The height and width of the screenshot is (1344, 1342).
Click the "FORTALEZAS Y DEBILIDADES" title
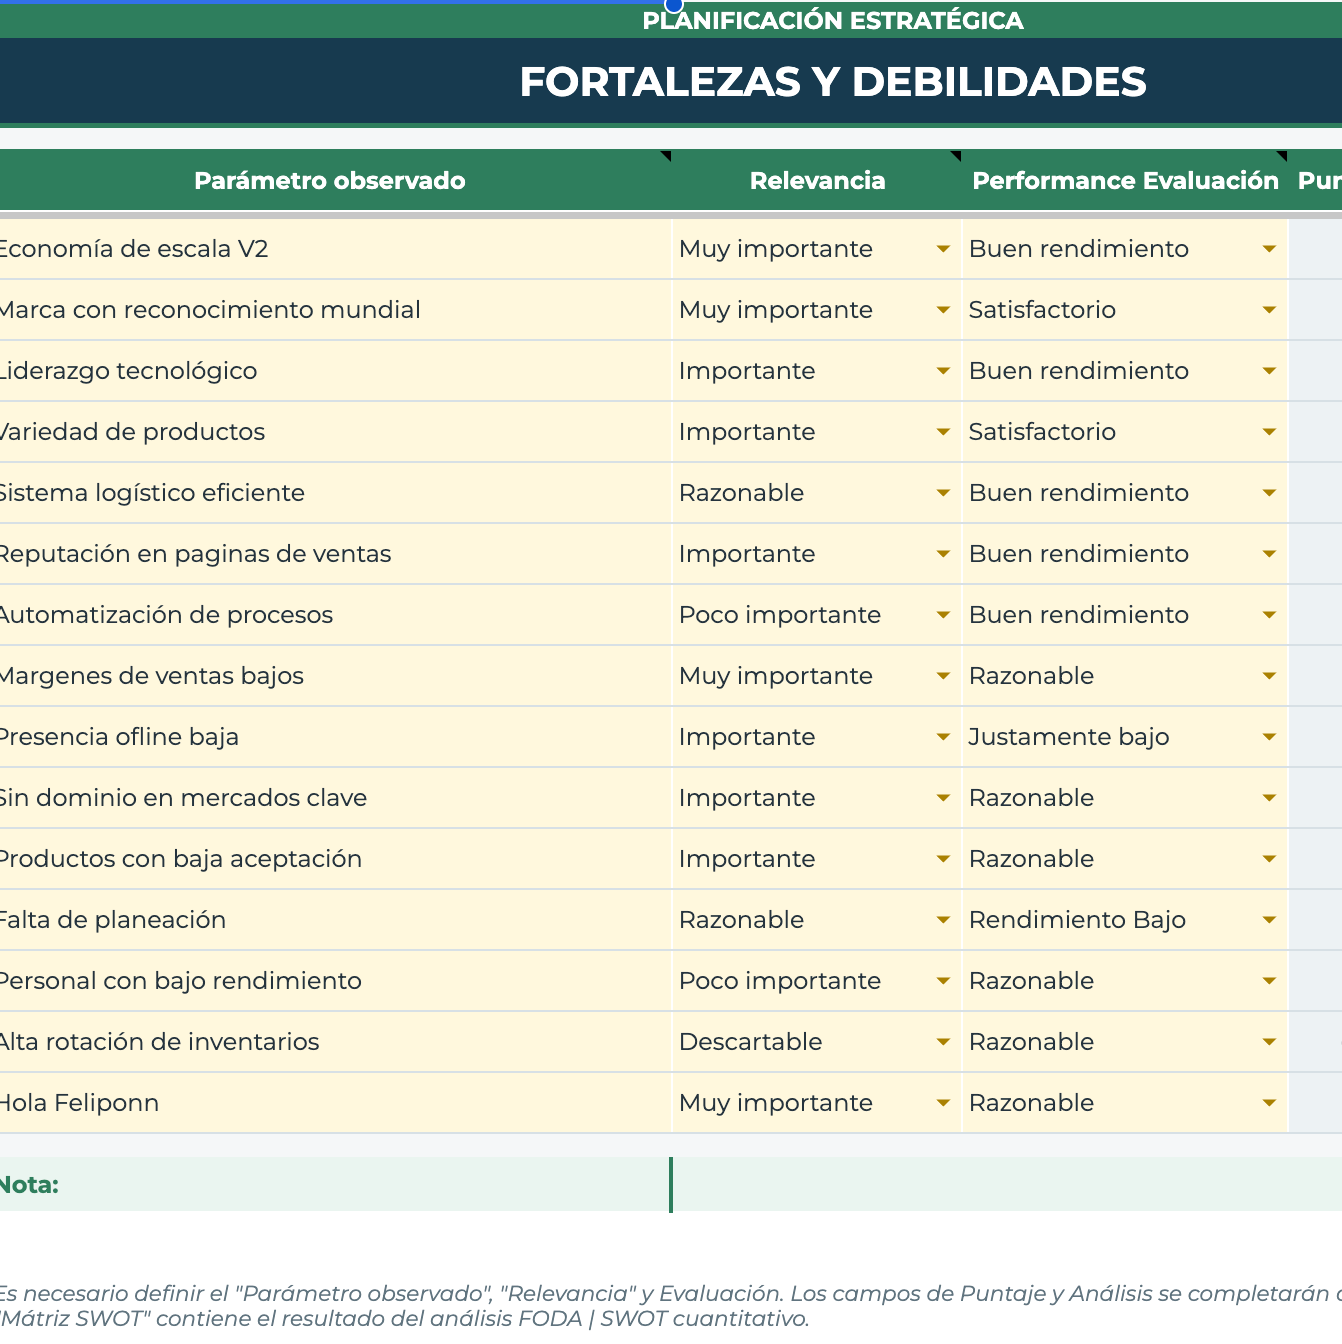[x=833, y=82]
